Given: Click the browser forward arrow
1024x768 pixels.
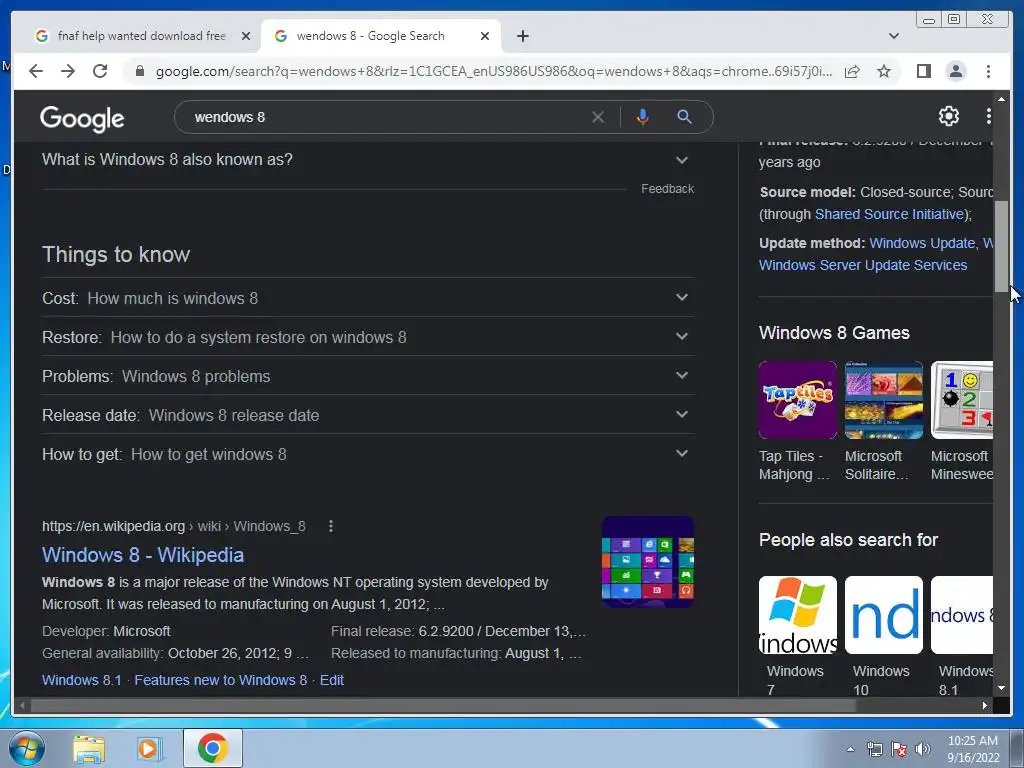Looking at the screenshot, I should [x=68, y=71].
